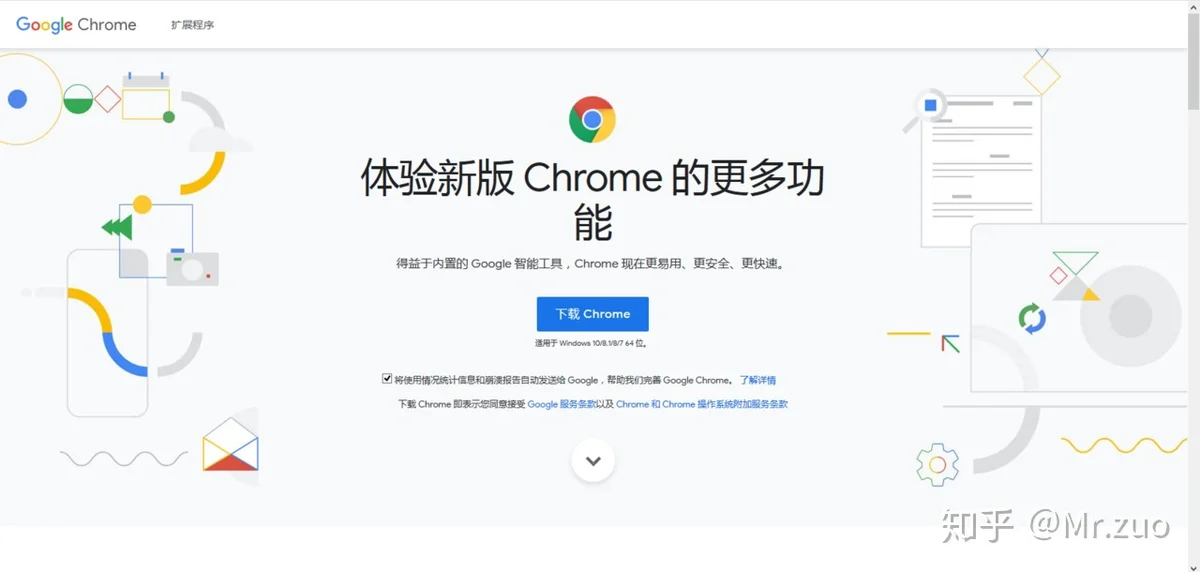Open the 扩展程序 menu item
This screenshot has width=1200, height=572.
click(192, 24)
